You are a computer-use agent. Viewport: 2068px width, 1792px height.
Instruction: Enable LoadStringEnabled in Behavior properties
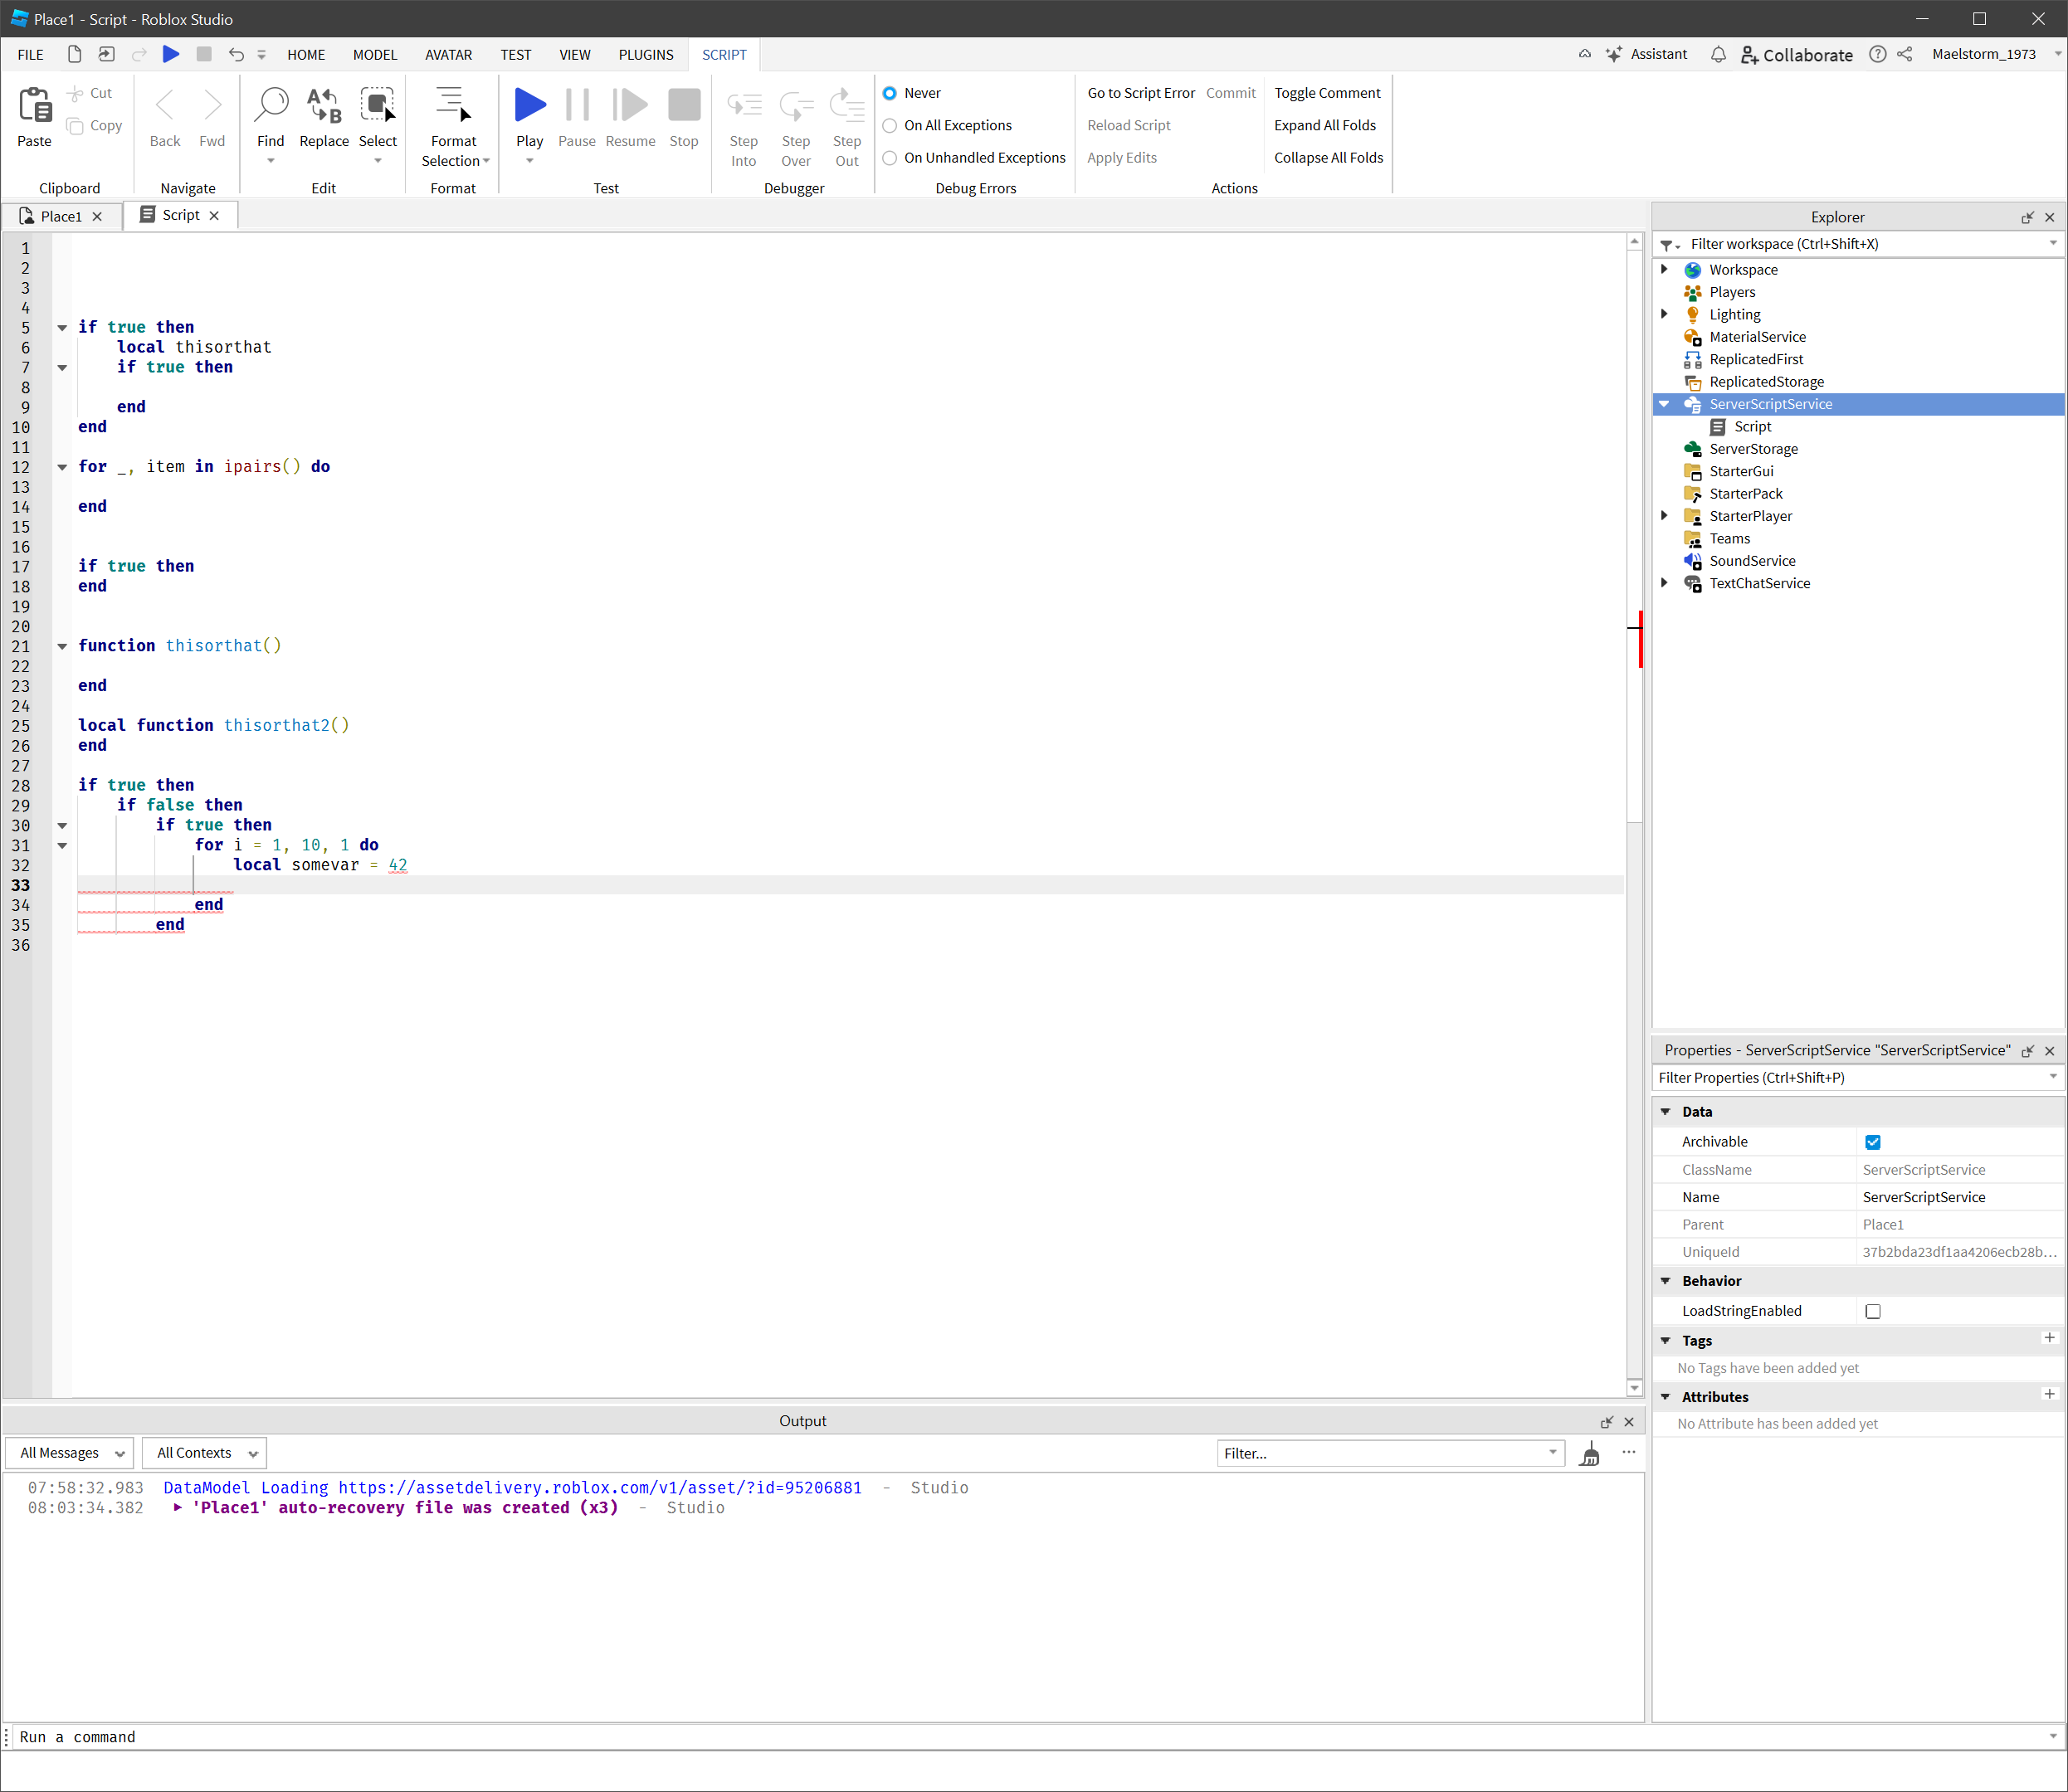(1874, 1311)
